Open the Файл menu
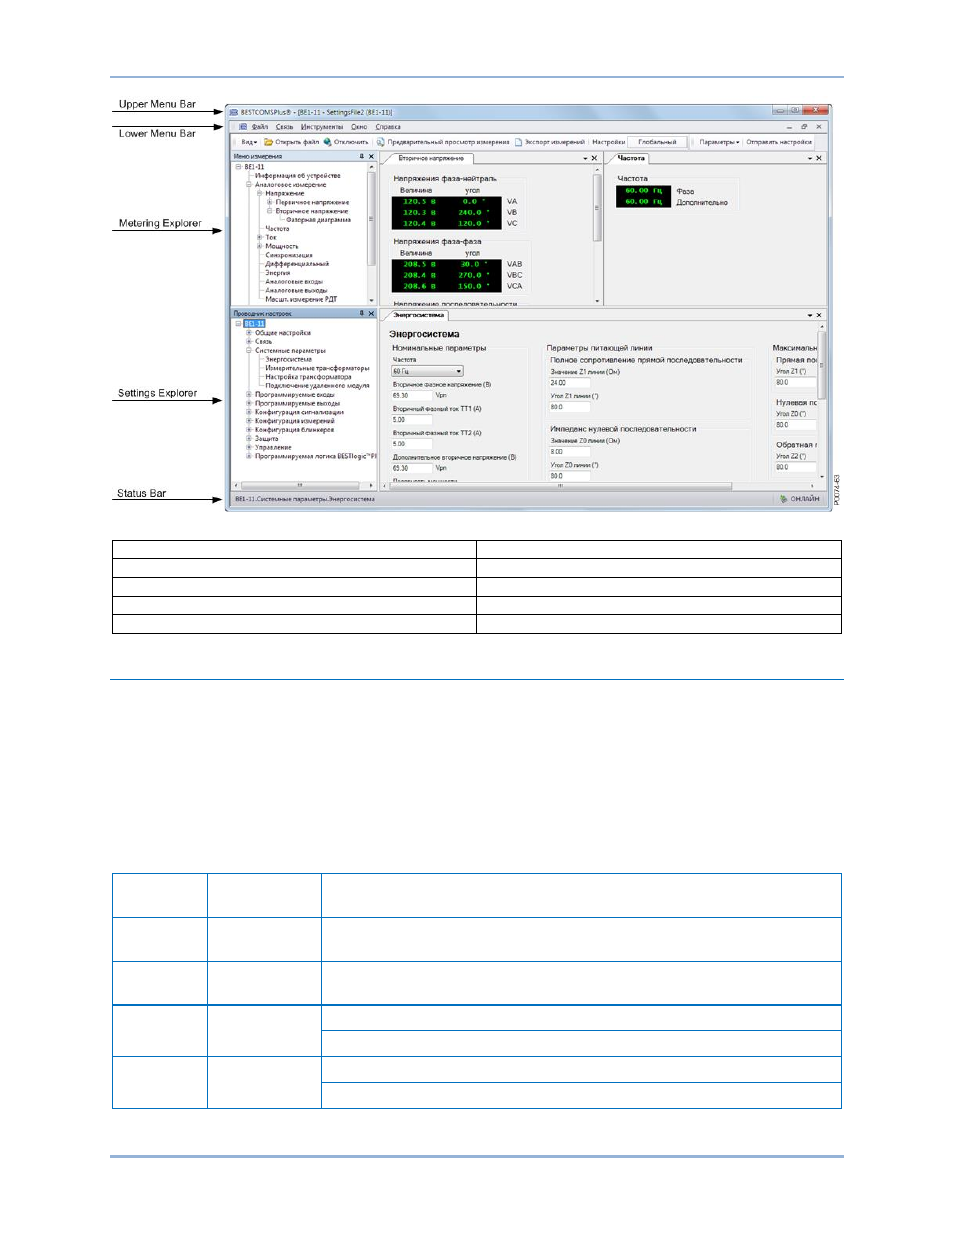954x1235 pixels. click(x=260, y=127)
